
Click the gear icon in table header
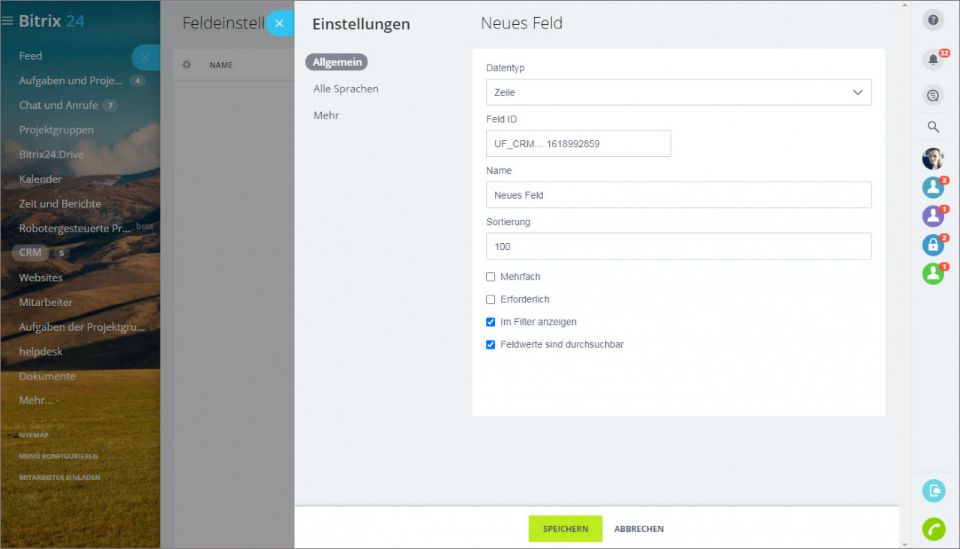(x=186, y=65)
